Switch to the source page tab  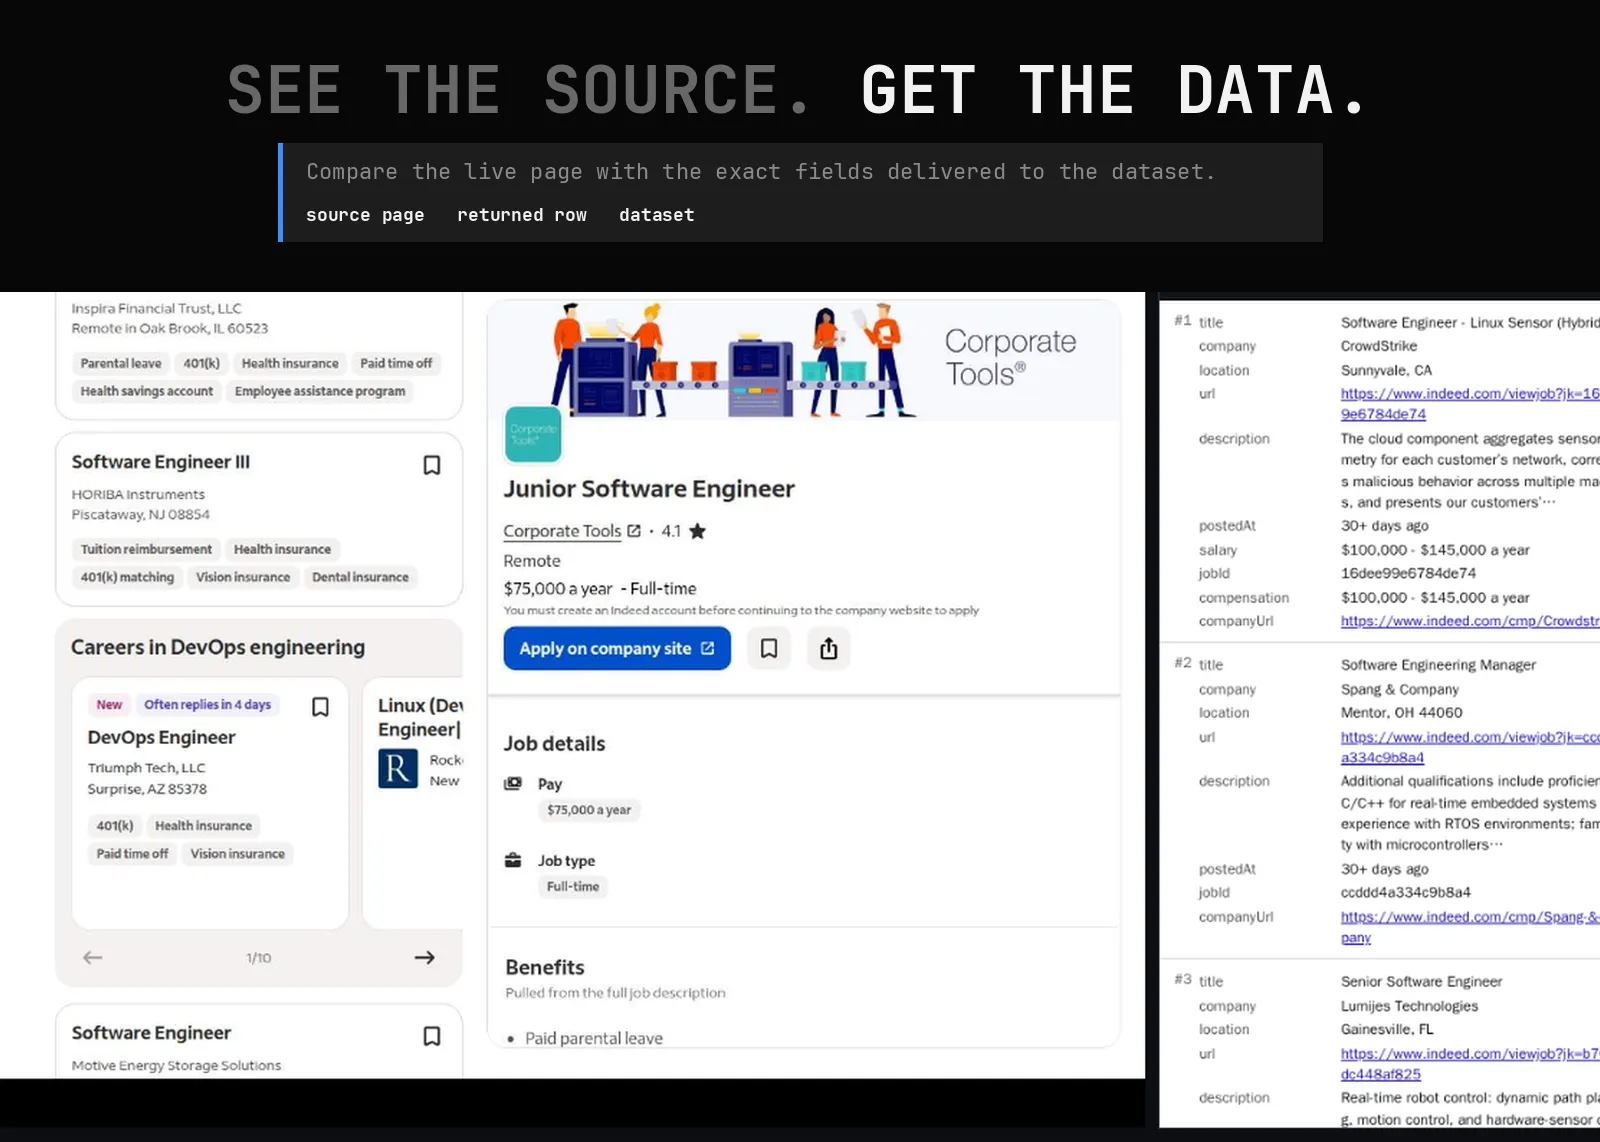[365, 215]
